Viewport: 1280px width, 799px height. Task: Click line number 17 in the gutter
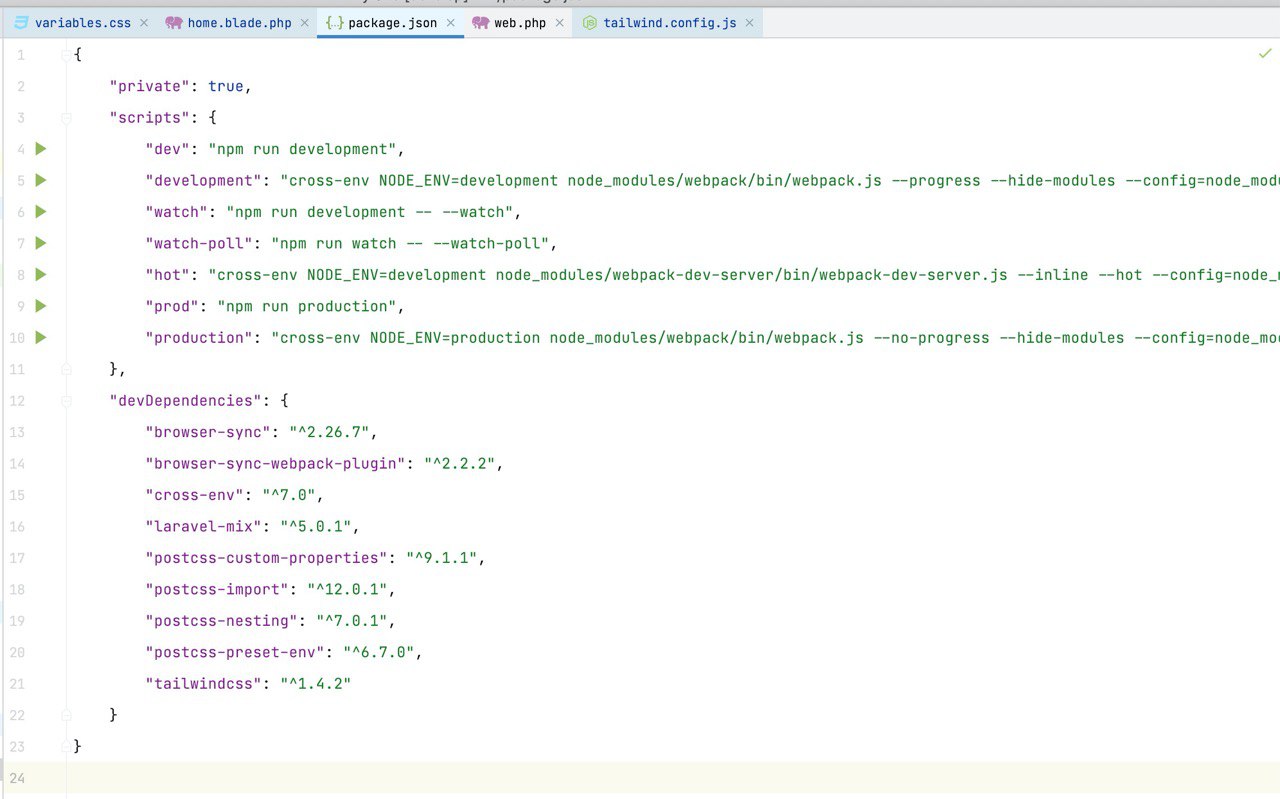click(x=17, y=558)
